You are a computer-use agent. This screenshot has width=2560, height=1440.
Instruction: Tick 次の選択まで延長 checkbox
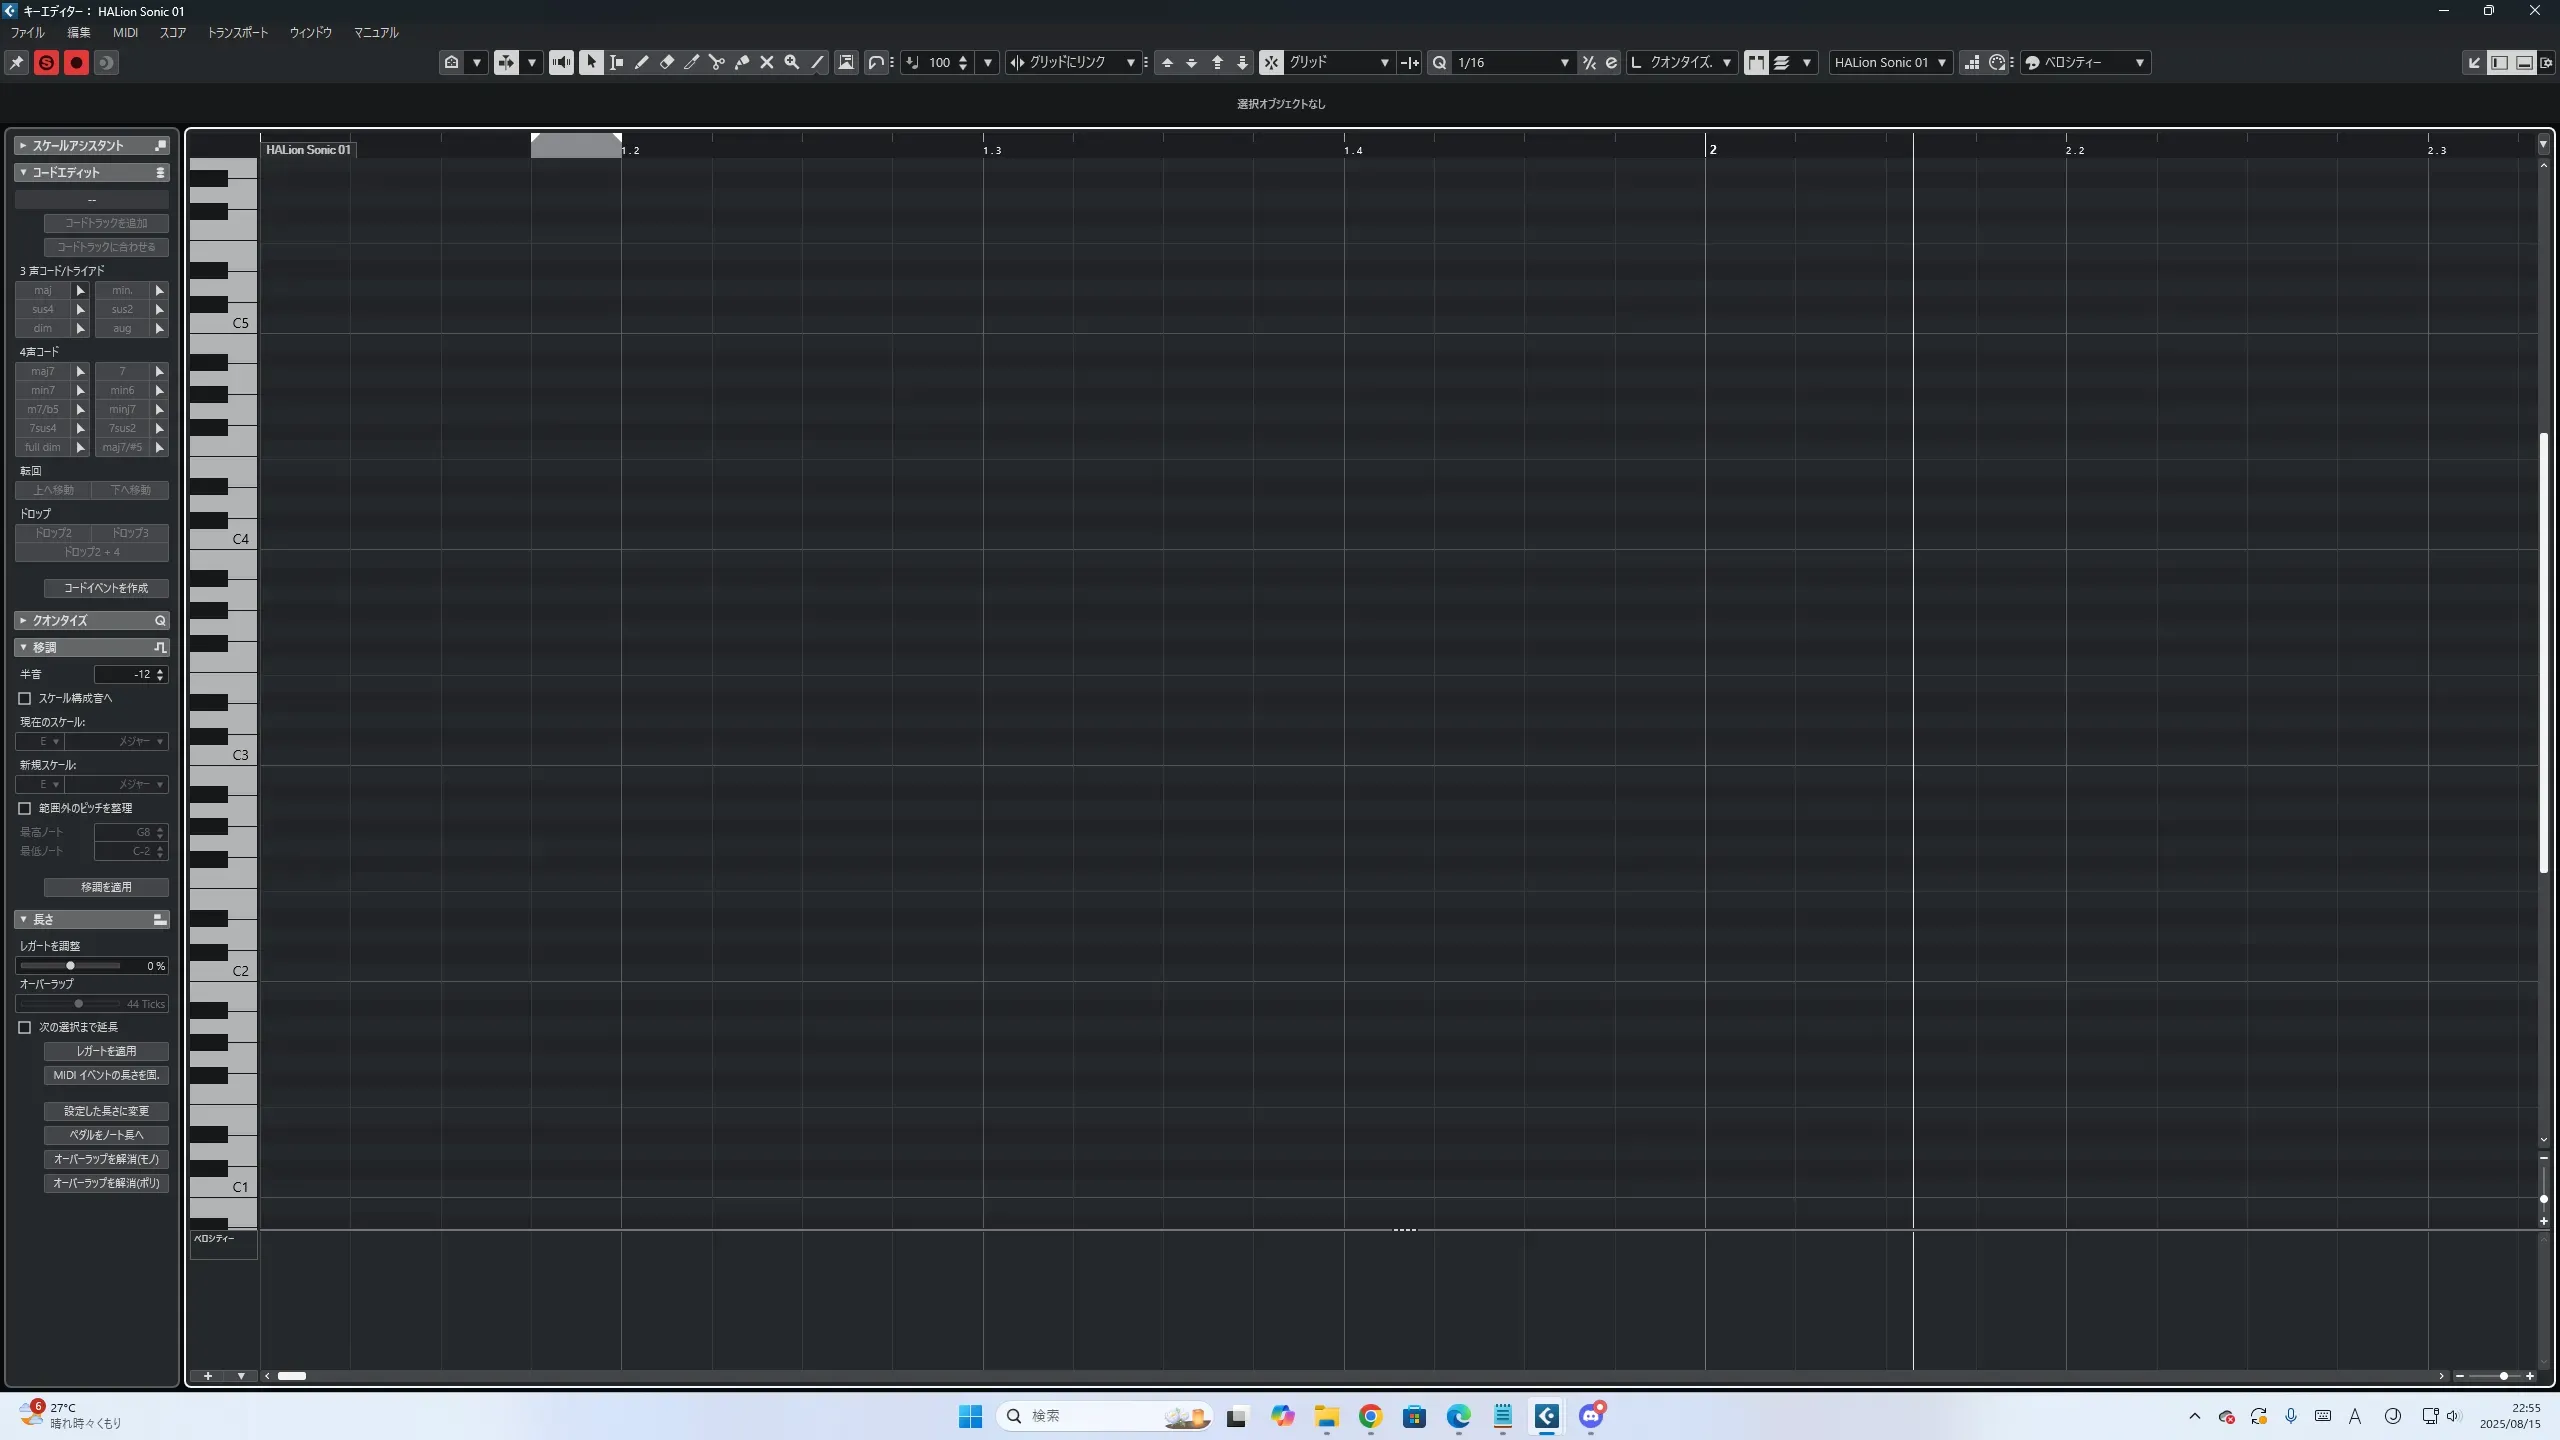click(25, 1027)
